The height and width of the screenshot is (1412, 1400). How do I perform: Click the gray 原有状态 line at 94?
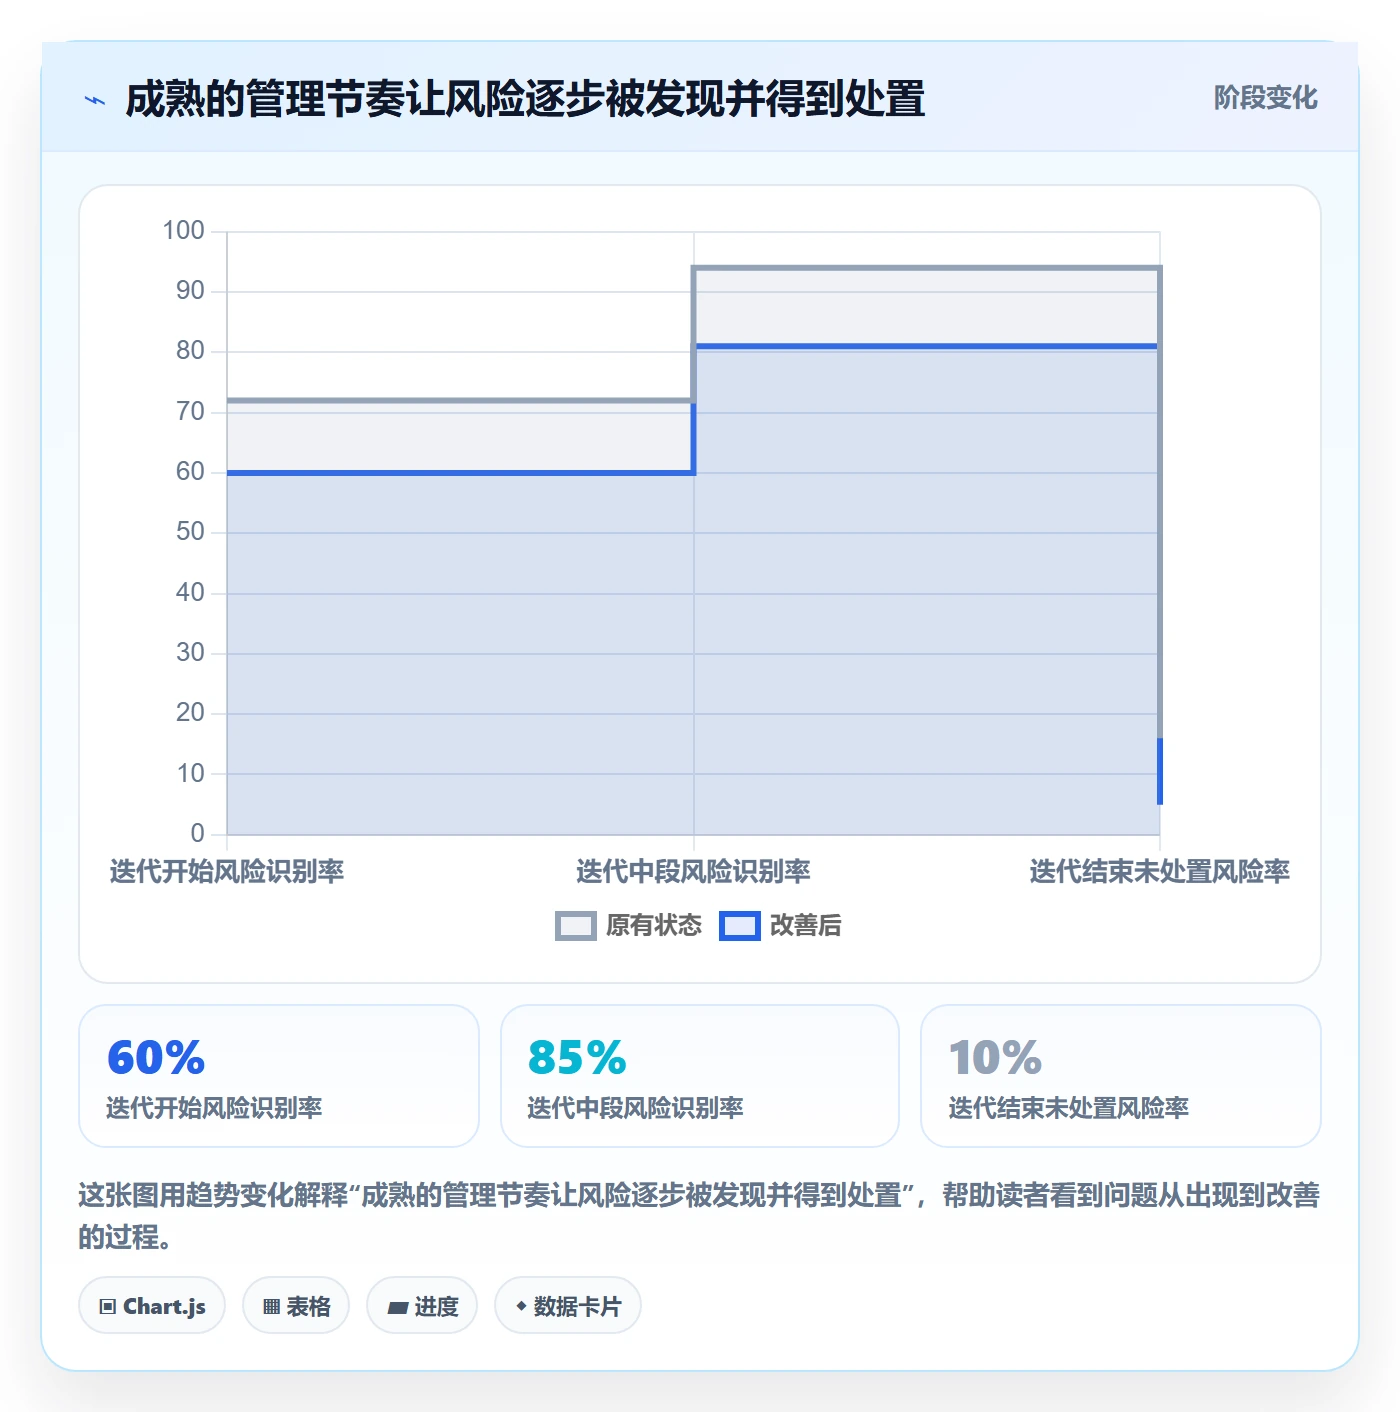pos(927,268)
